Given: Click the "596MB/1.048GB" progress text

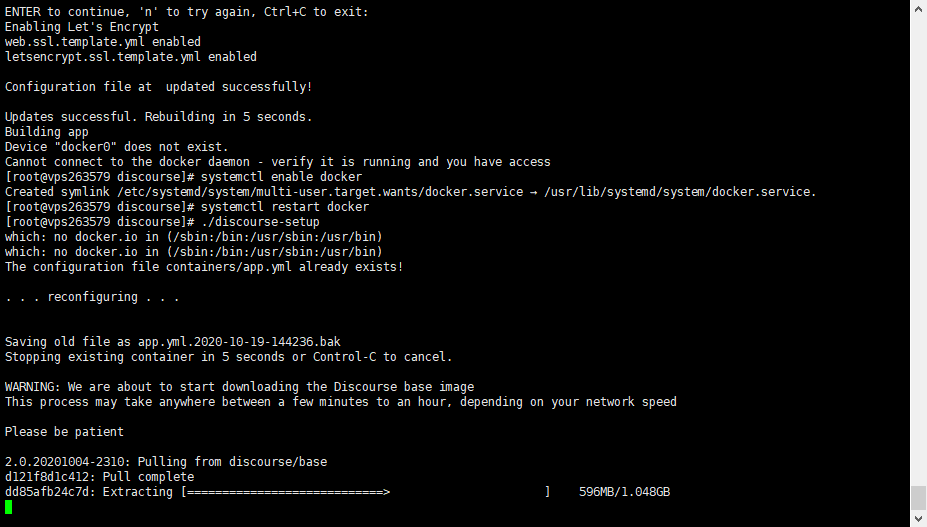Looking at the screenshot, I should 624,492.
